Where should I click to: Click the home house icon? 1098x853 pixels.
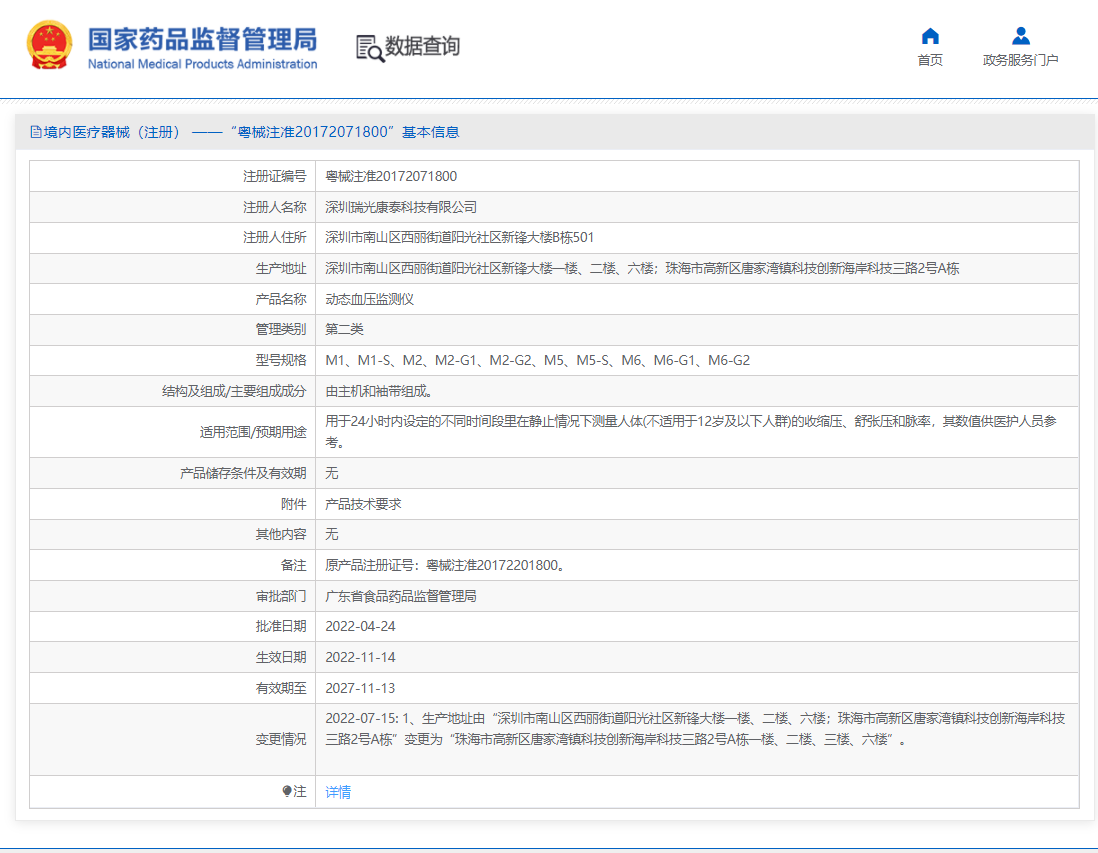pyautogui.click(x=930, y=37)
